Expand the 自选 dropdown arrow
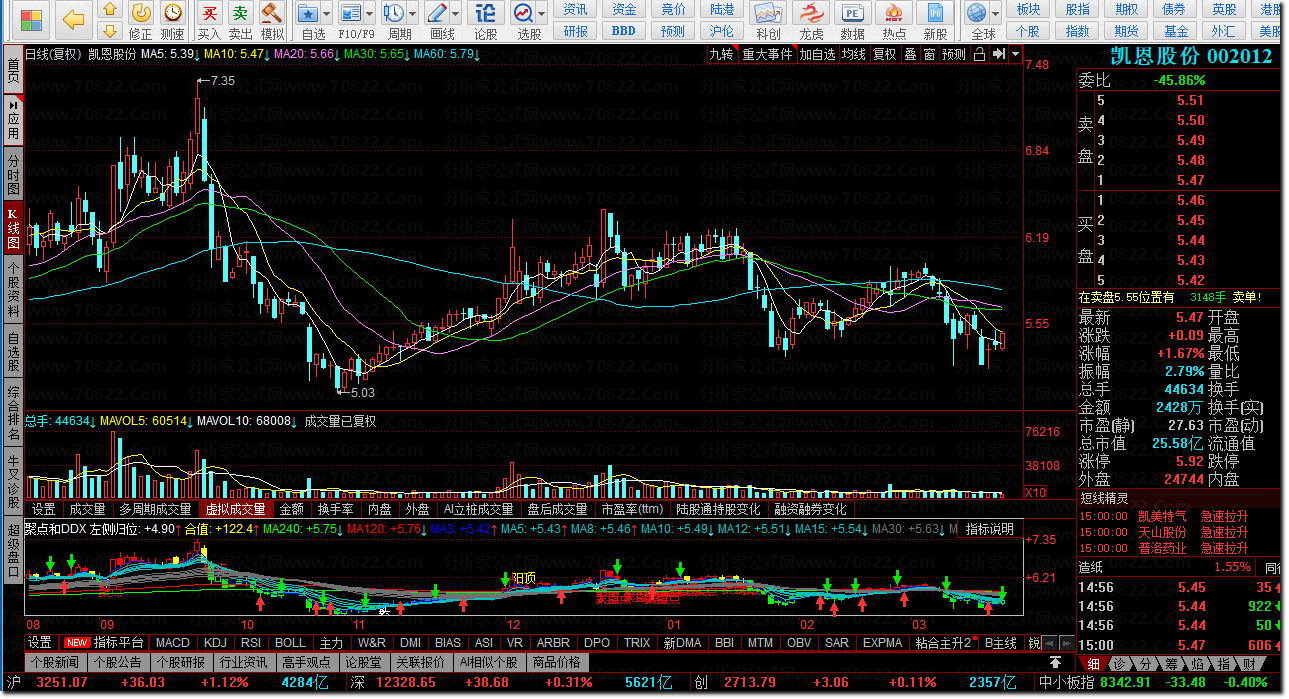 [327, 14]
